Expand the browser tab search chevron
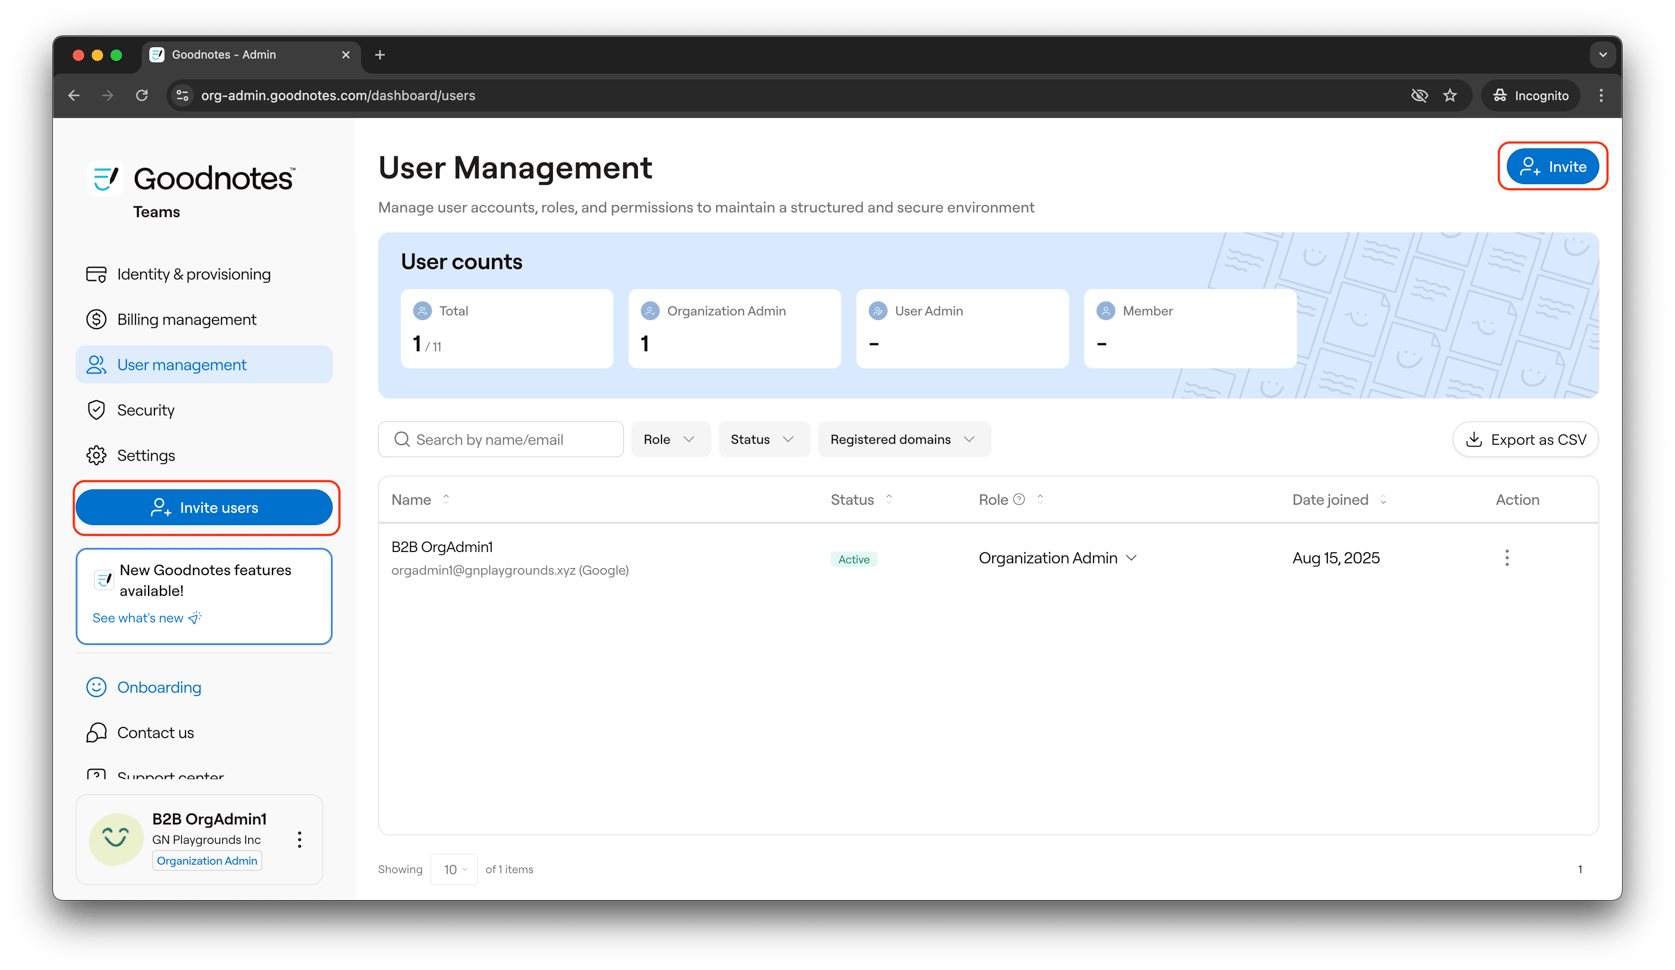This screenshot has height=970, width=1675. (x=1602, y=55)
